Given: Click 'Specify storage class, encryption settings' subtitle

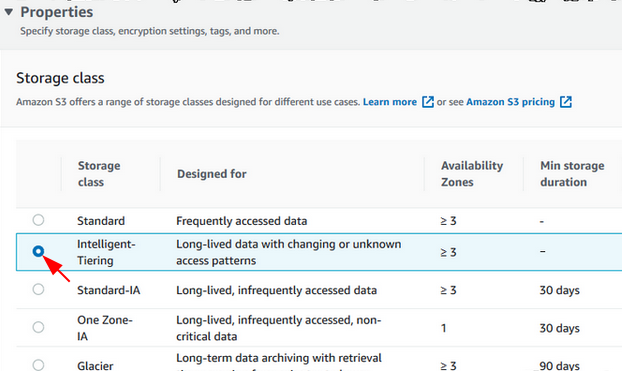Looking at the screenshot, I should coord(150,31).
